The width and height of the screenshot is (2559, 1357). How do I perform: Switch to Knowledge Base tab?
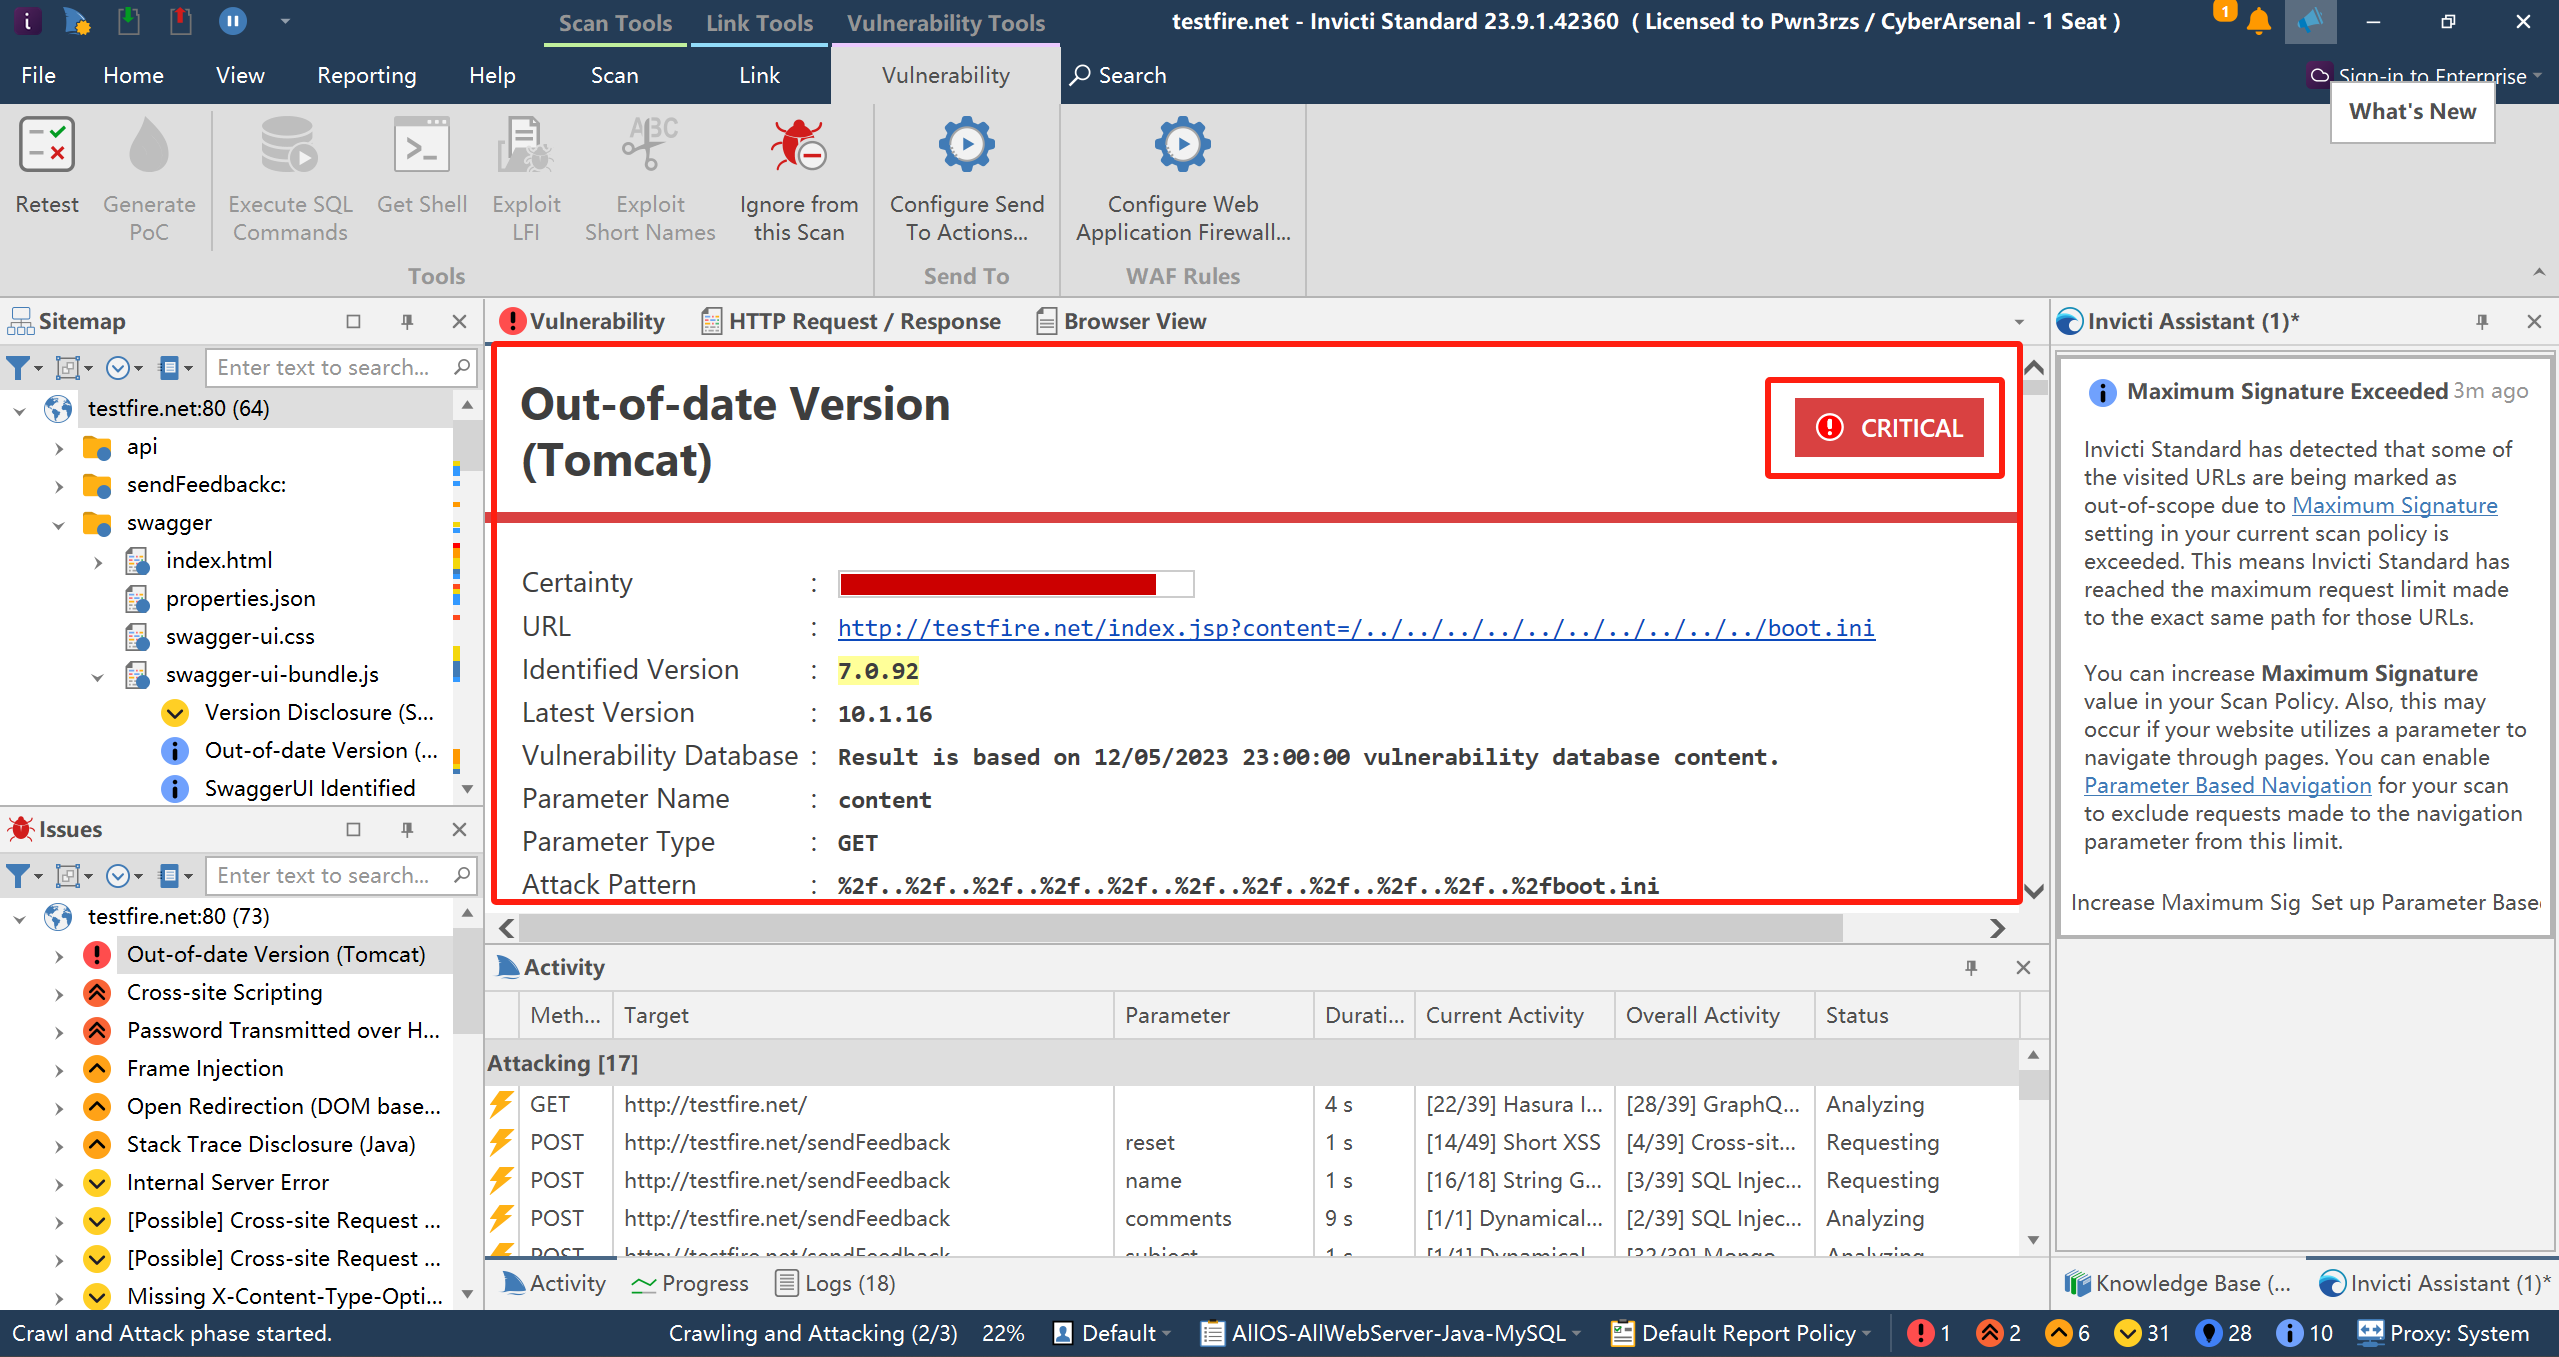tap(2178, 1283)
